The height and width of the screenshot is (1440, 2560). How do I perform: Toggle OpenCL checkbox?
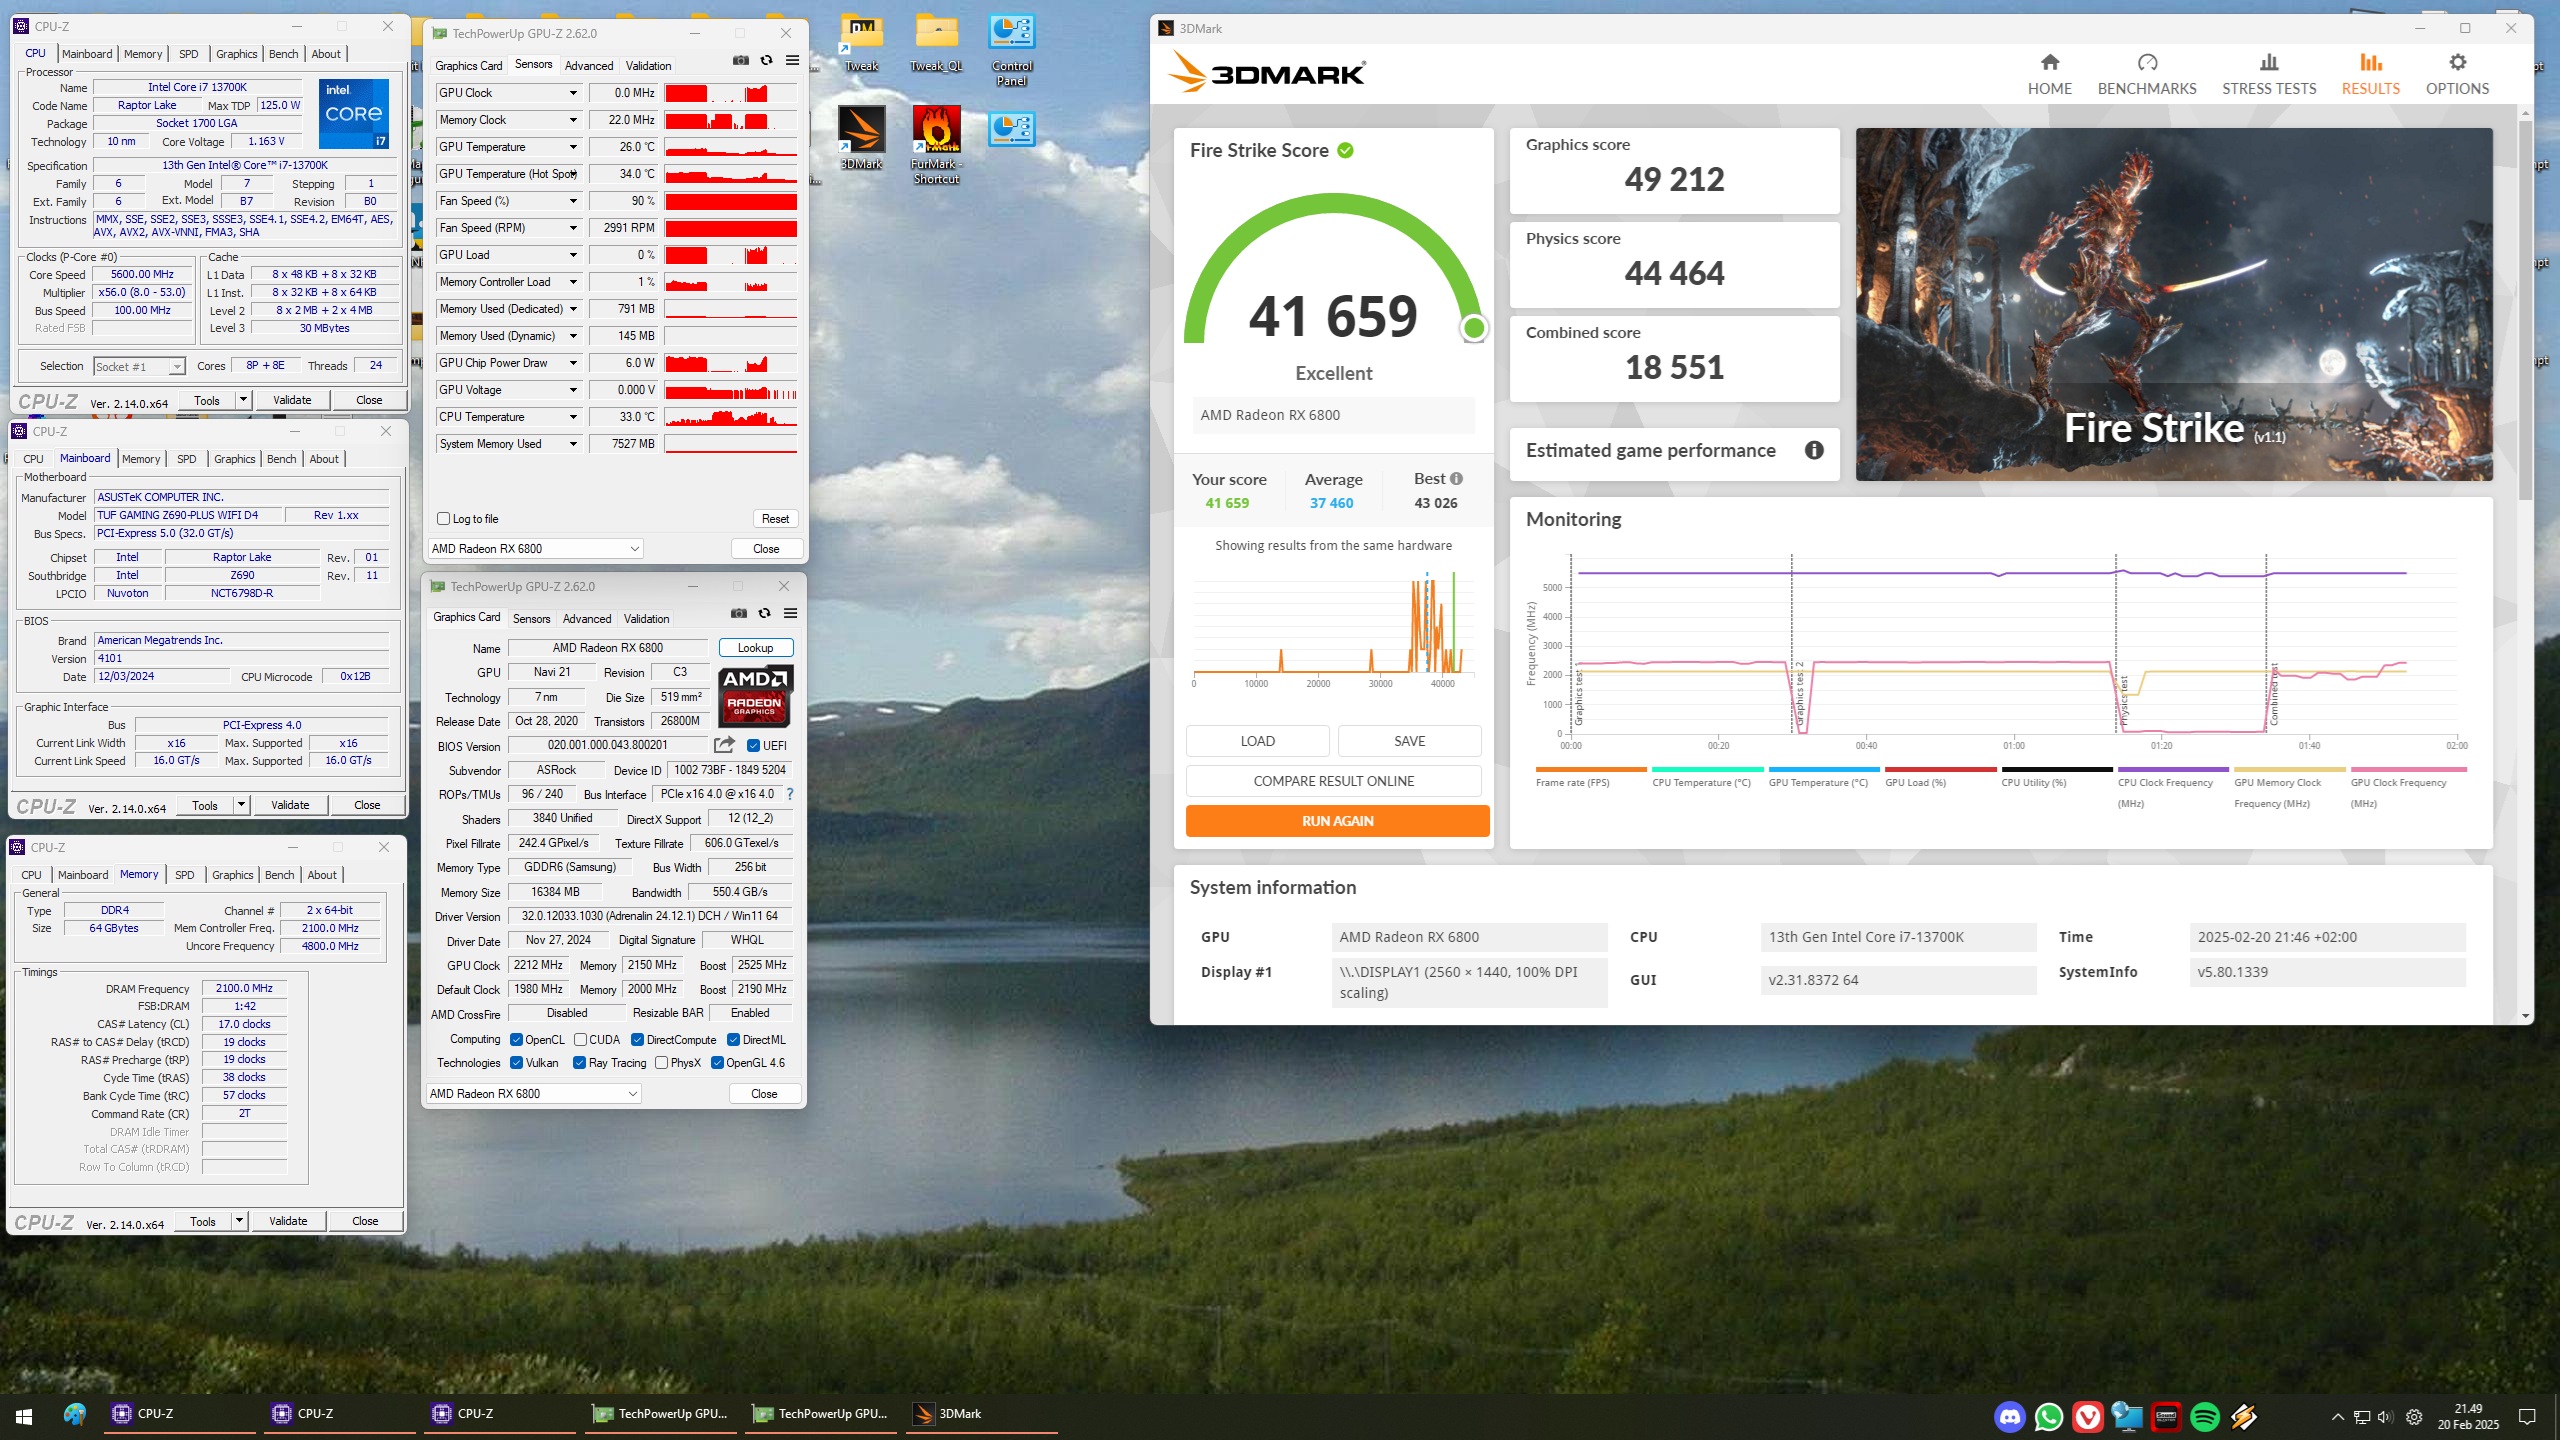click(x=516, y=1040)
